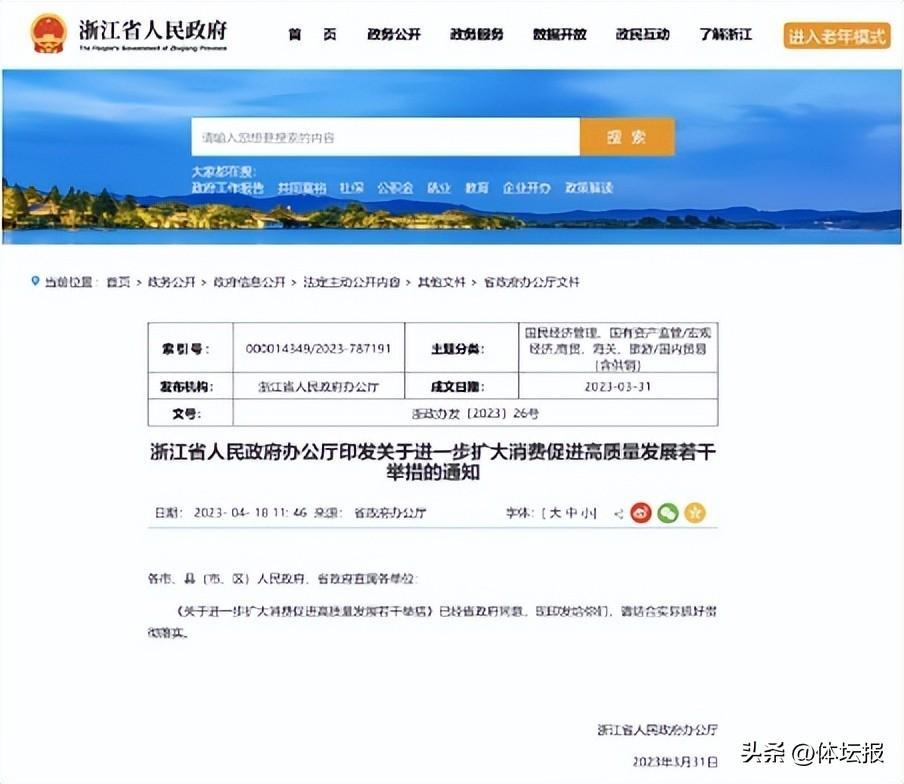Click into the search input field
This screenshot has width=904, height=784.
click(385, 137)
